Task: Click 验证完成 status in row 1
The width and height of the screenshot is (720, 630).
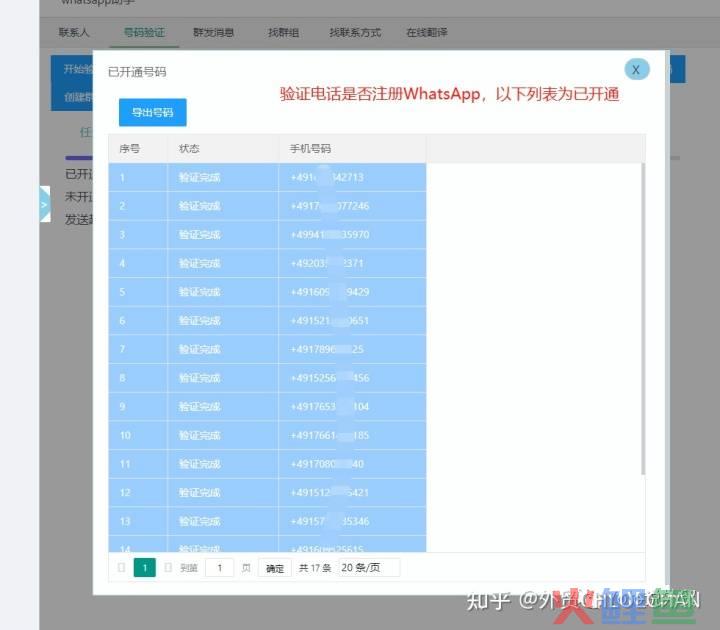Action: click(x=199, y=177)
